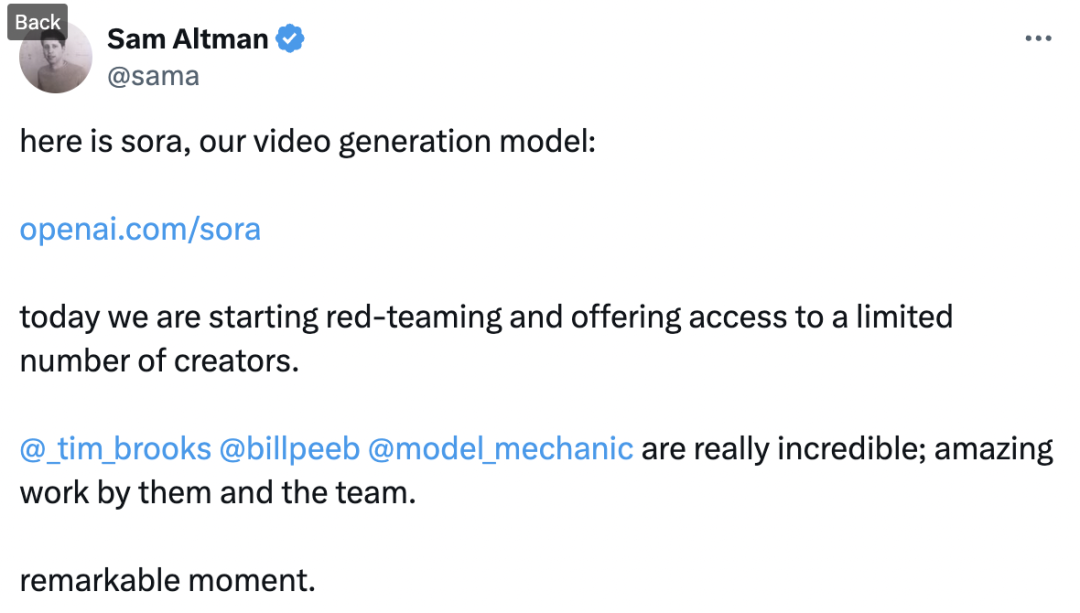
Task: Click the Back button
Action: (x=37, y=22)
